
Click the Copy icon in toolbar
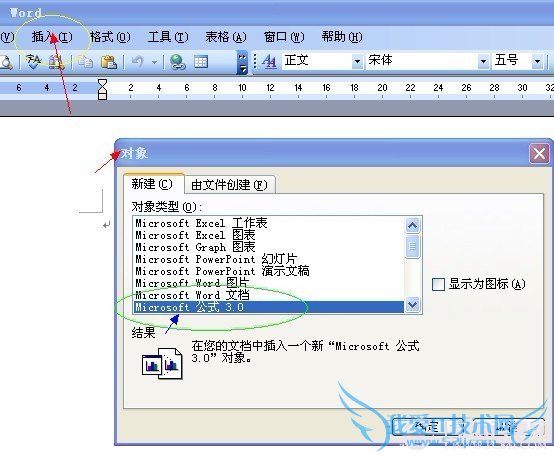click(85, 62)
